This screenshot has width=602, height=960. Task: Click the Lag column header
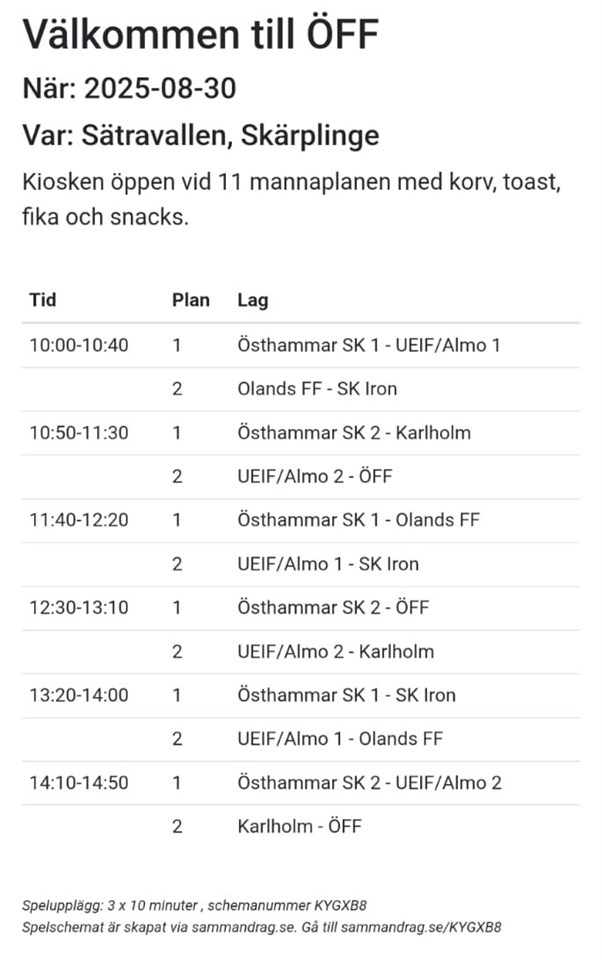coord(253,300)
